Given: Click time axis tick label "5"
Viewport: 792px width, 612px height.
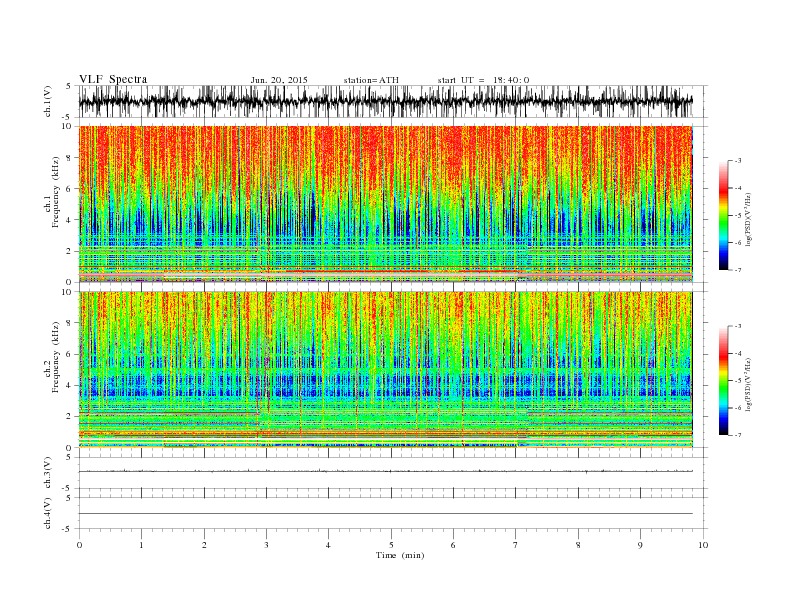Looking at the screenshot, I should (x=391, y=545).
